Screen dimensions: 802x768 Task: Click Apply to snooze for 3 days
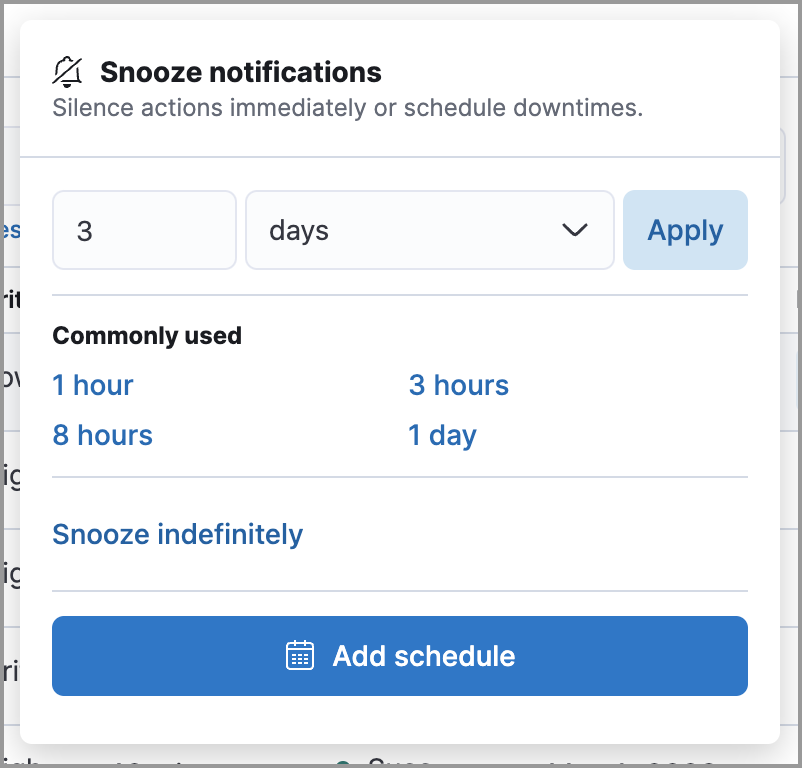pyautogui.click(x=685, y=230)
